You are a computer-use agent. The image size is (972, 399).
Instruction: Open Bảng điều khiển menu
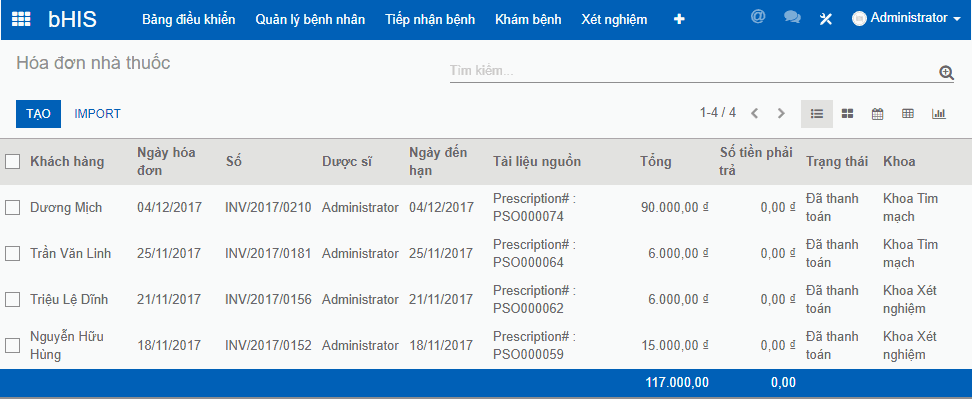(188, 19)
